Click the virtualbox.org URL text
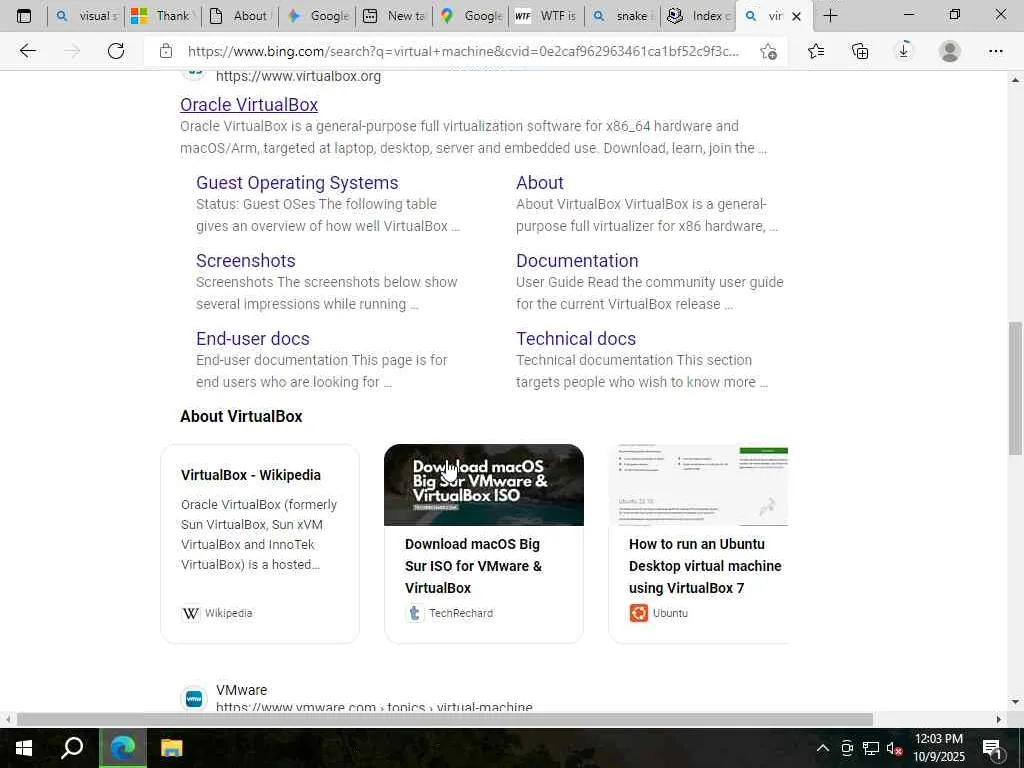Viewport: 1024px width, 768px height. (298, 76)
